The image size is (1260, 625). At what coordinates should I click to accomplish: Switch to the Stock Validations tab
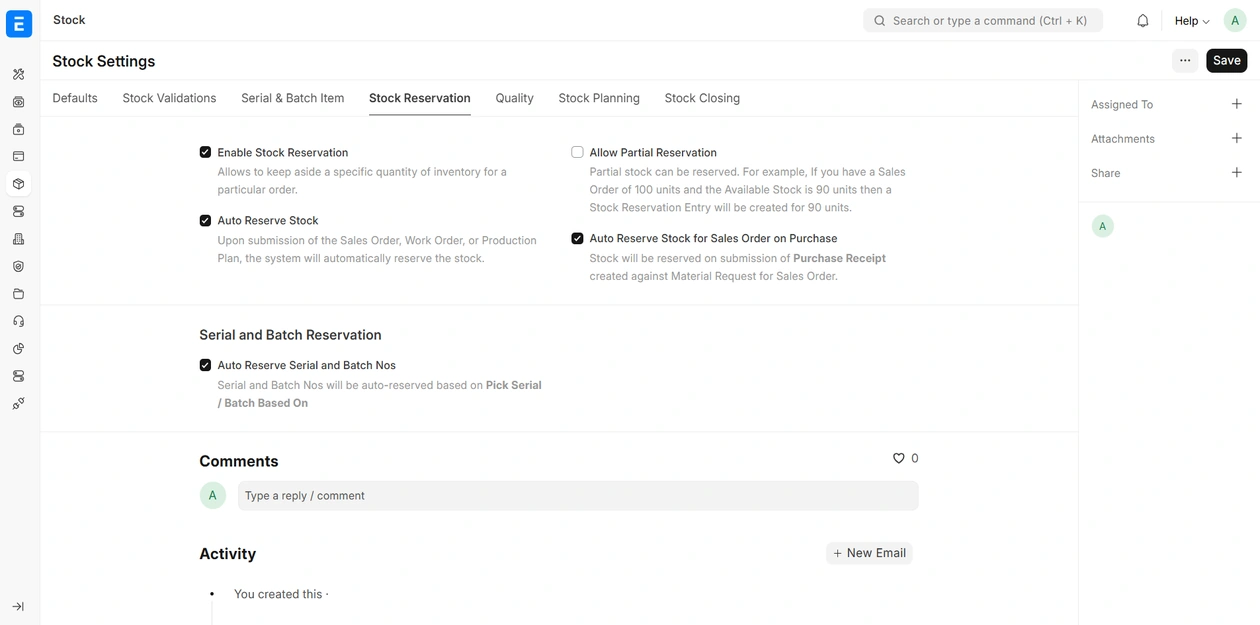tap(169, 98)
